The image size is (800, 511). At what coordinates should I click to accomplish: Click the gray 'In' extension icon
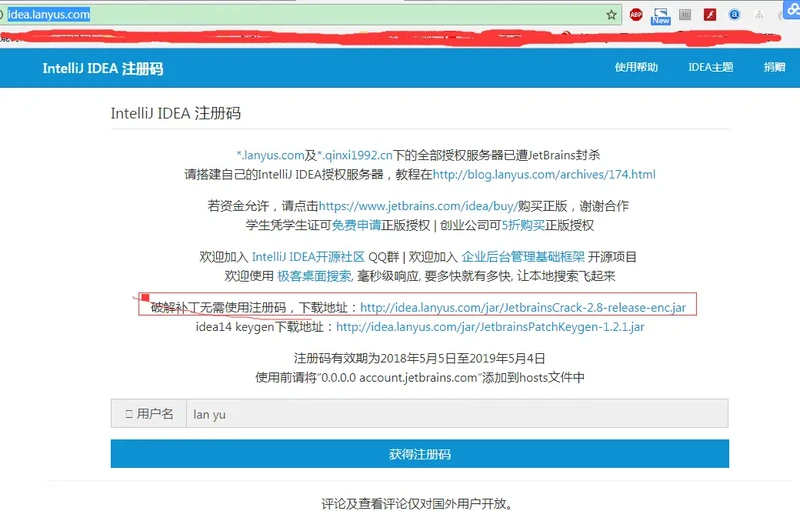pos(685,15)
